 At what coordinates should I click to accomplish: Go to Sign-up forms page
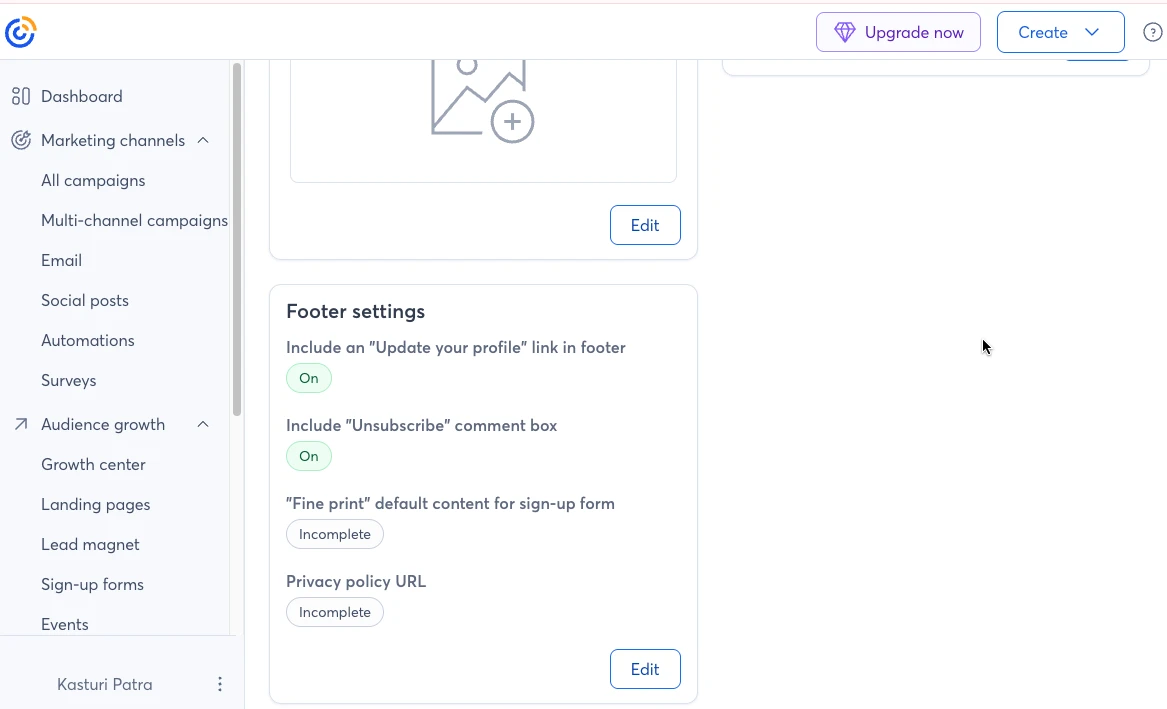(x=92, y=584)
